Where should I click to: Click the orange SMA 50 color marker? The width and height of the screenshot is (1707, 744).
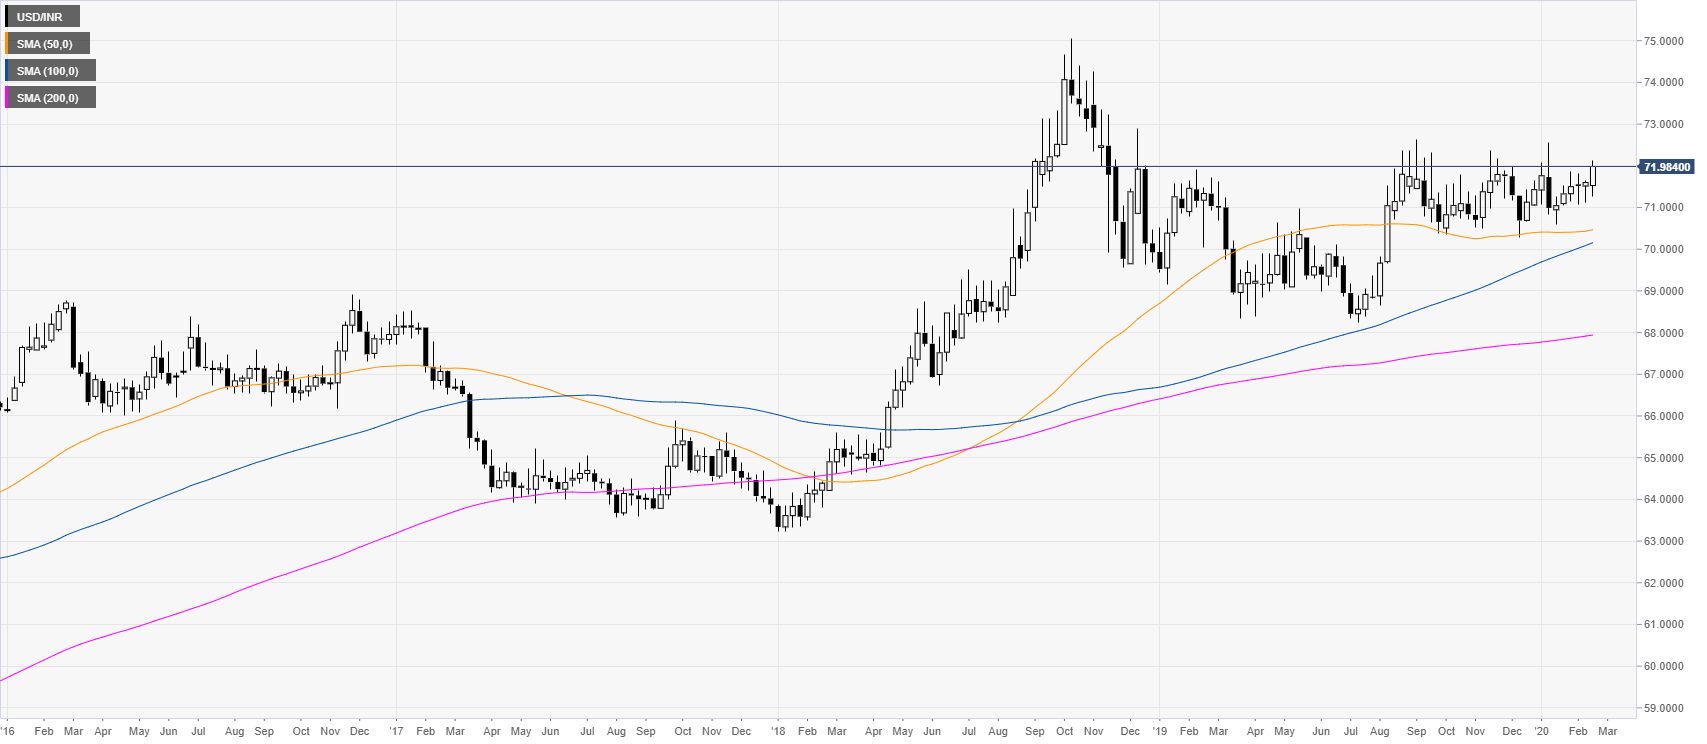click(7, 44)
